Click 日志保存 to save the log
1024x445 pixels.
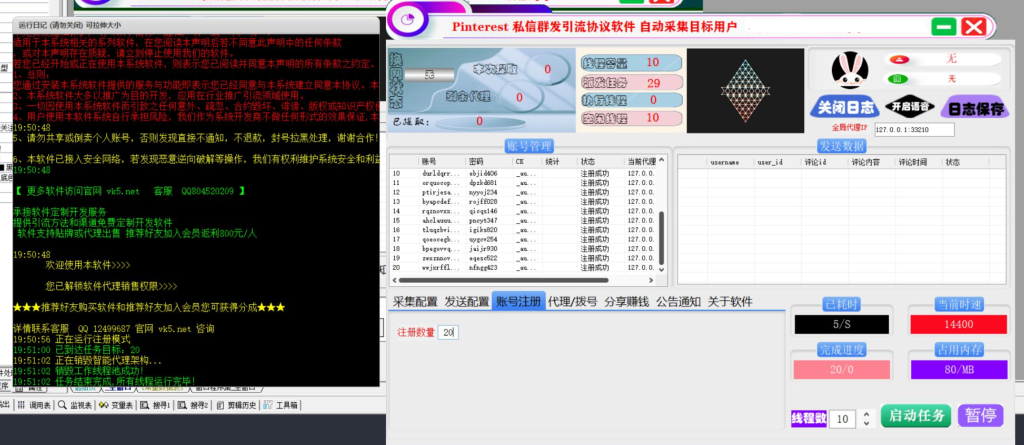pyautogui.click(x=975, y=108)
